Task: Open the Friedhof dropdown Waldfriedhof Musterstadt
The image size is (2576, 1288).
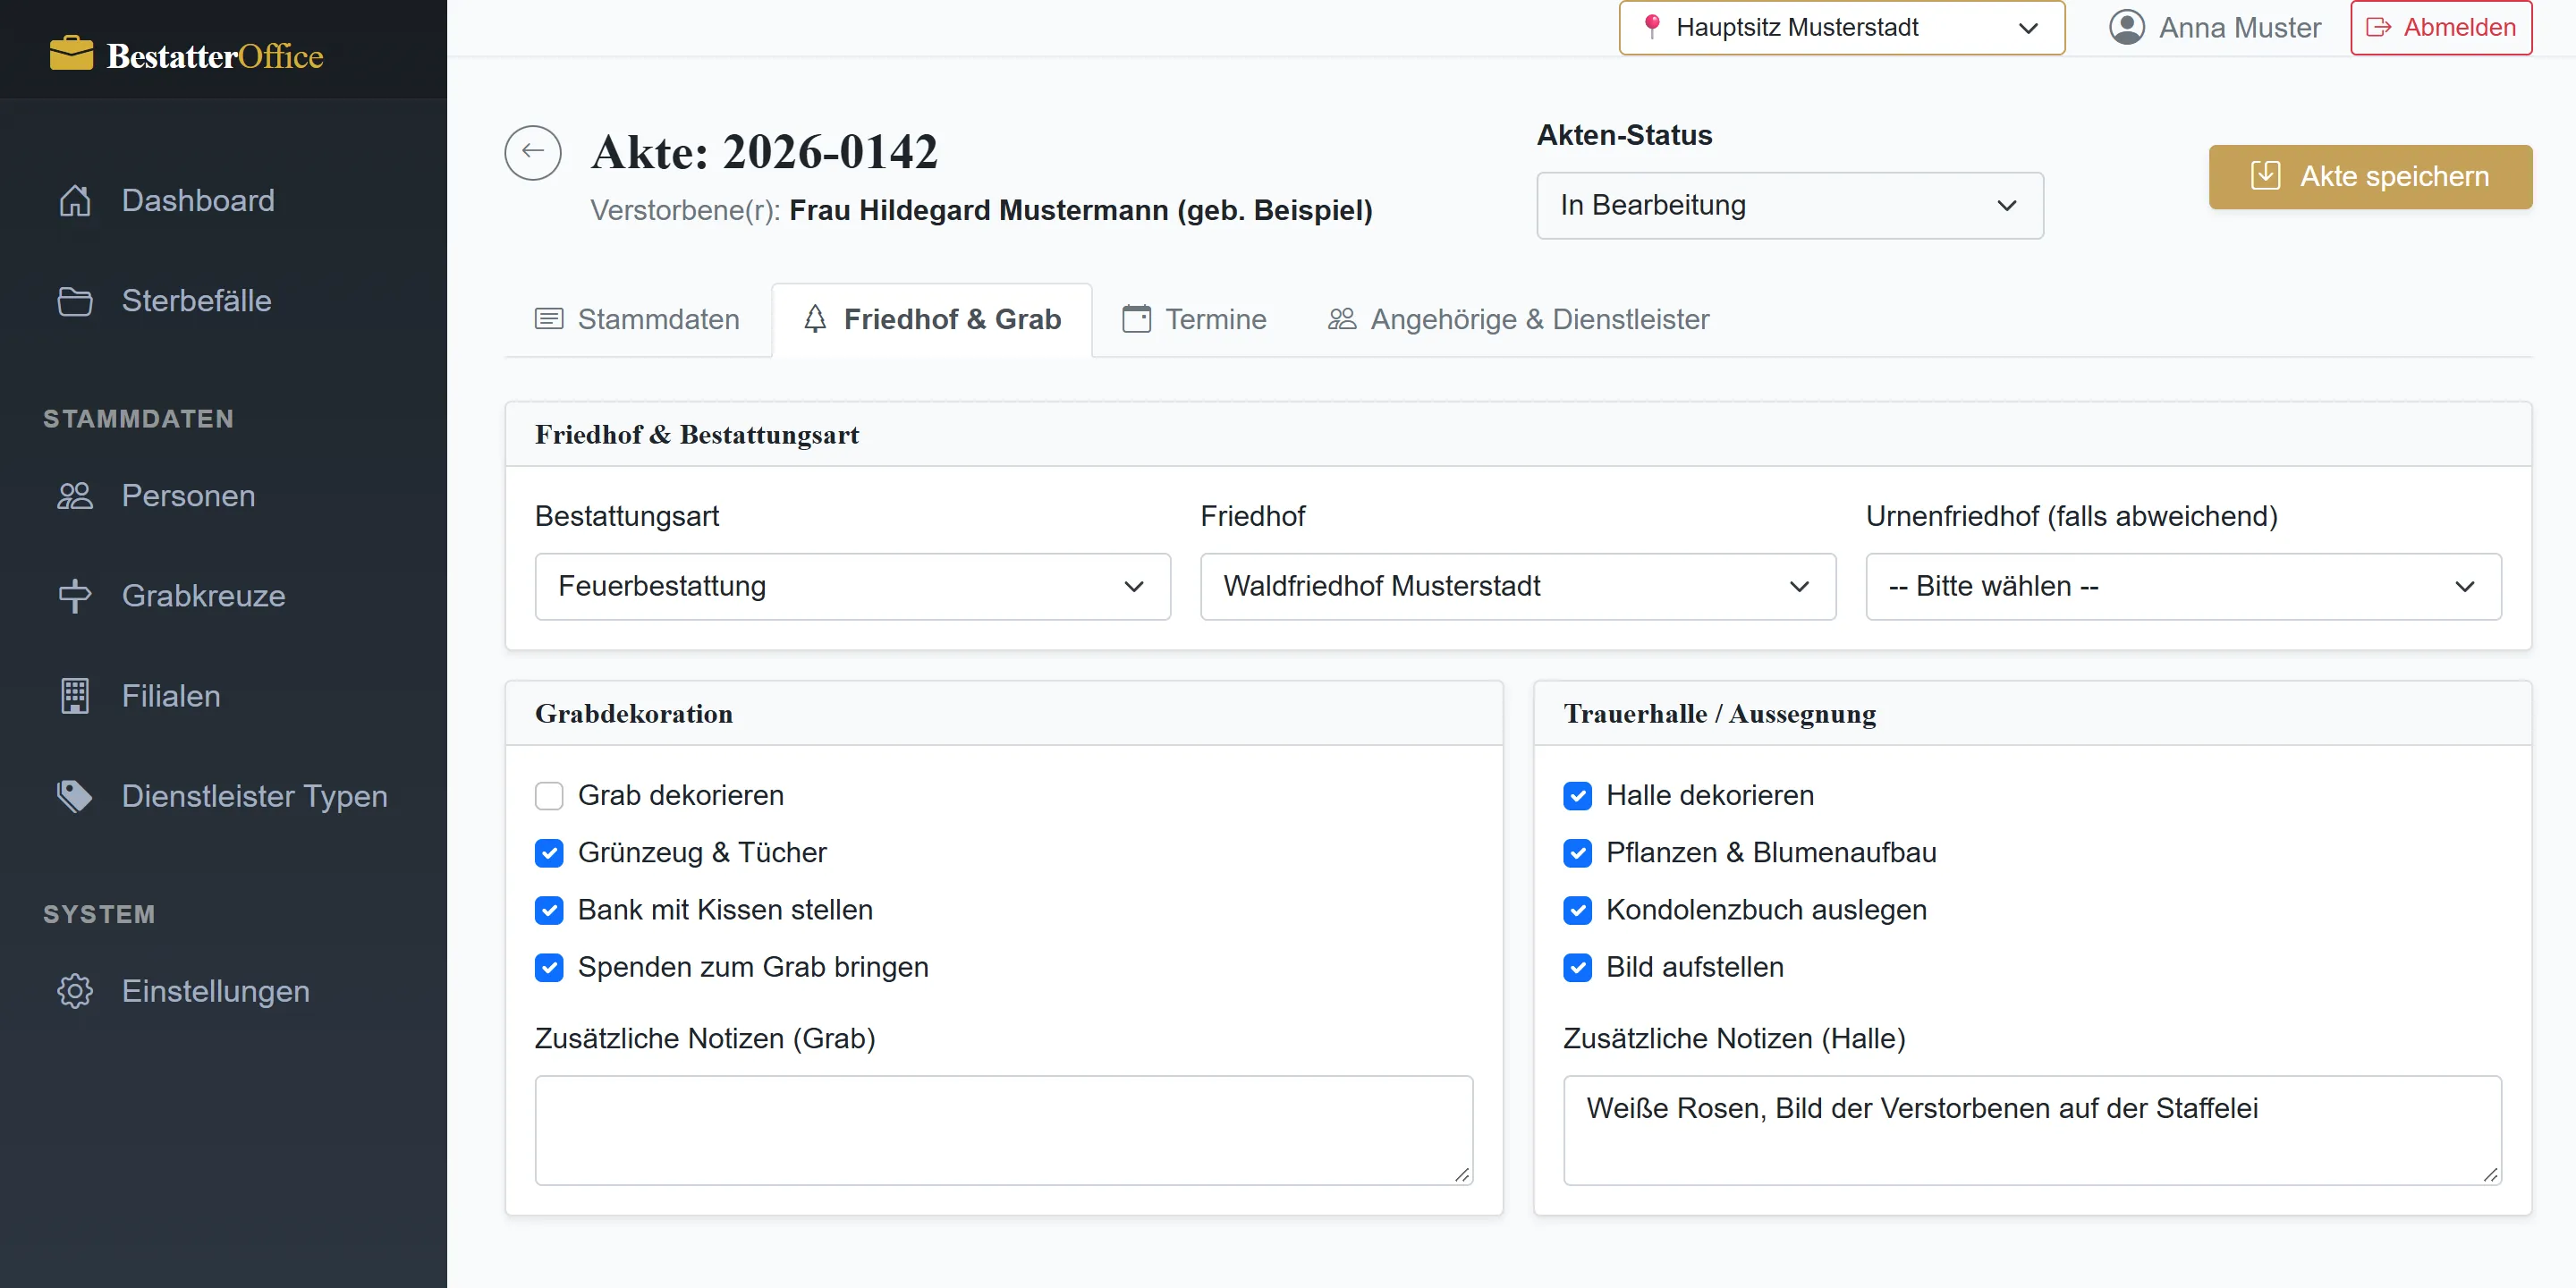Action: 1518,586
